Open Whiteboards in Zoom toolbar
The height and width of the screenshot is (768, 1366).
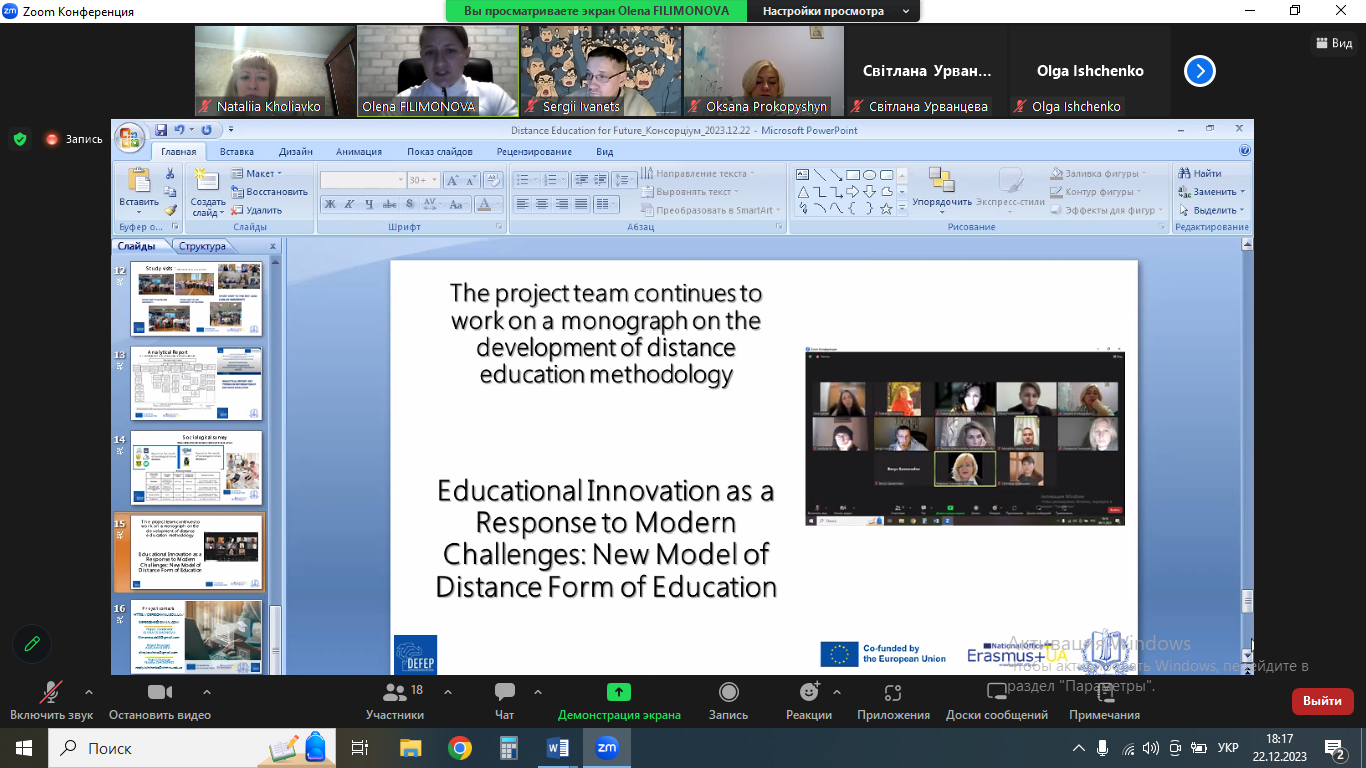click(996, 692)
